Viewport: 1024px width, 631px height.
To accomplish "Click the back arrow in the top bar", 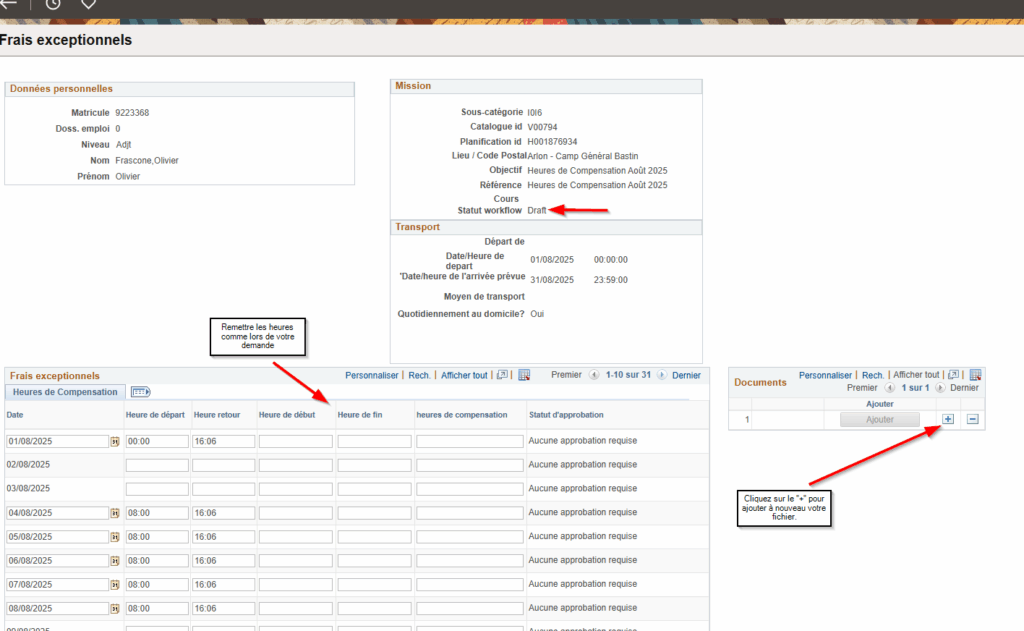I will click(x=9, y=4).
